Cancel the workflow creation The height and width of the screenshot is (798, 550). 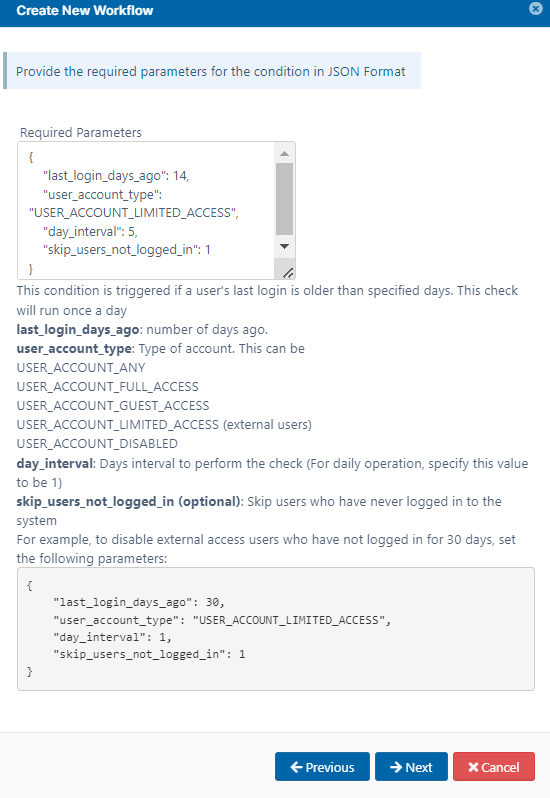pos(494,766)
